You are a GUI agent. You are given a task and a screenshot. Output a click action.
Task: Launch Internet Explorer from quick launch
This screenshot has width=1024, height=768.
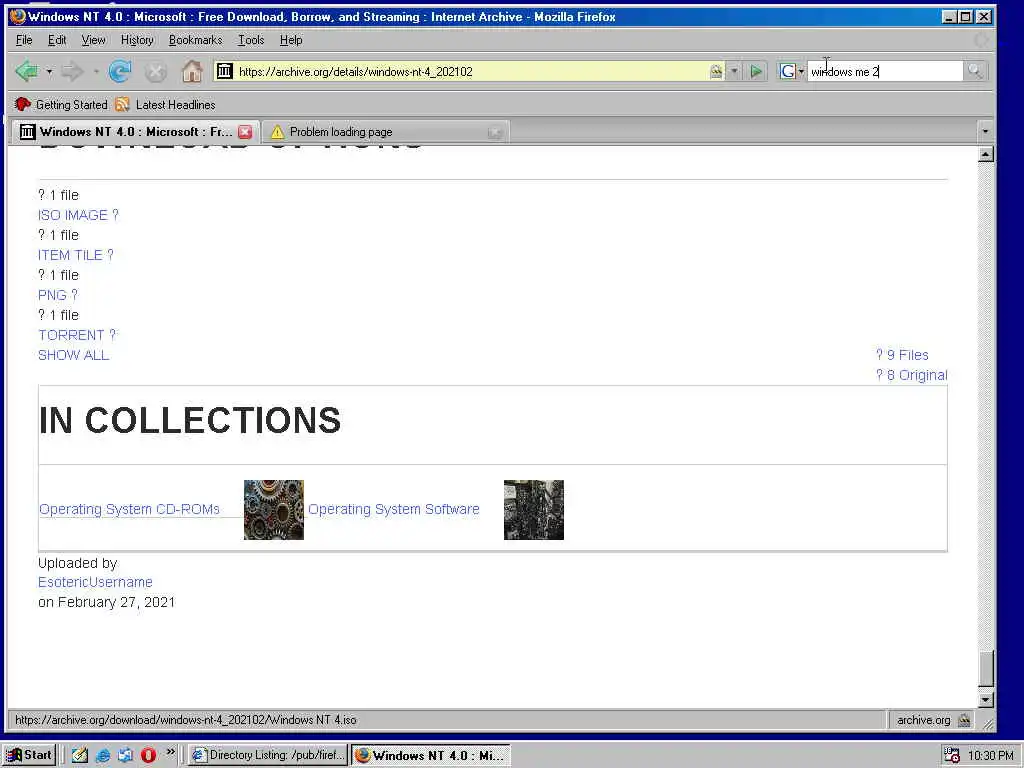[103, 756]
